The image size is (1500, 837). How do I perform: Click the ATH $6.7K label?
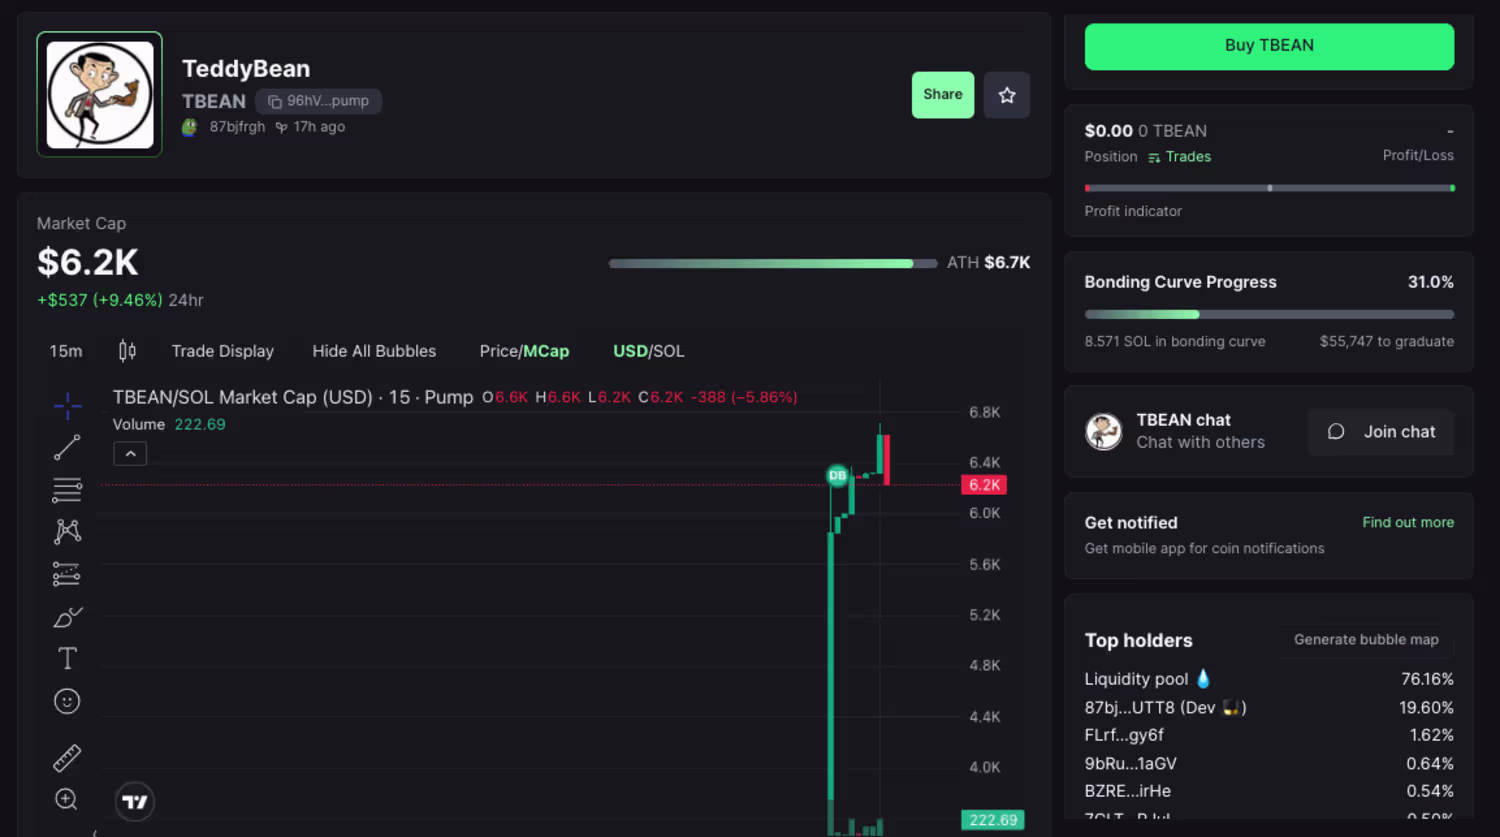pyautogui.click(x=989, y=263)
